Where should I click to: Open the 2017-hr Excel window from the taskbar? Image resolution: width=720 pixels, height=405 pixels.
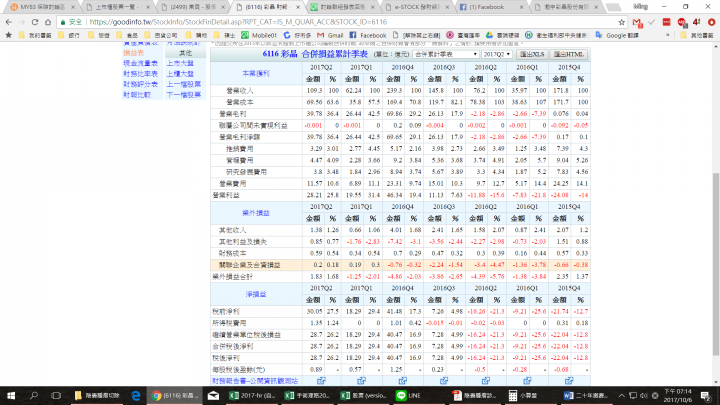[252, 395]
